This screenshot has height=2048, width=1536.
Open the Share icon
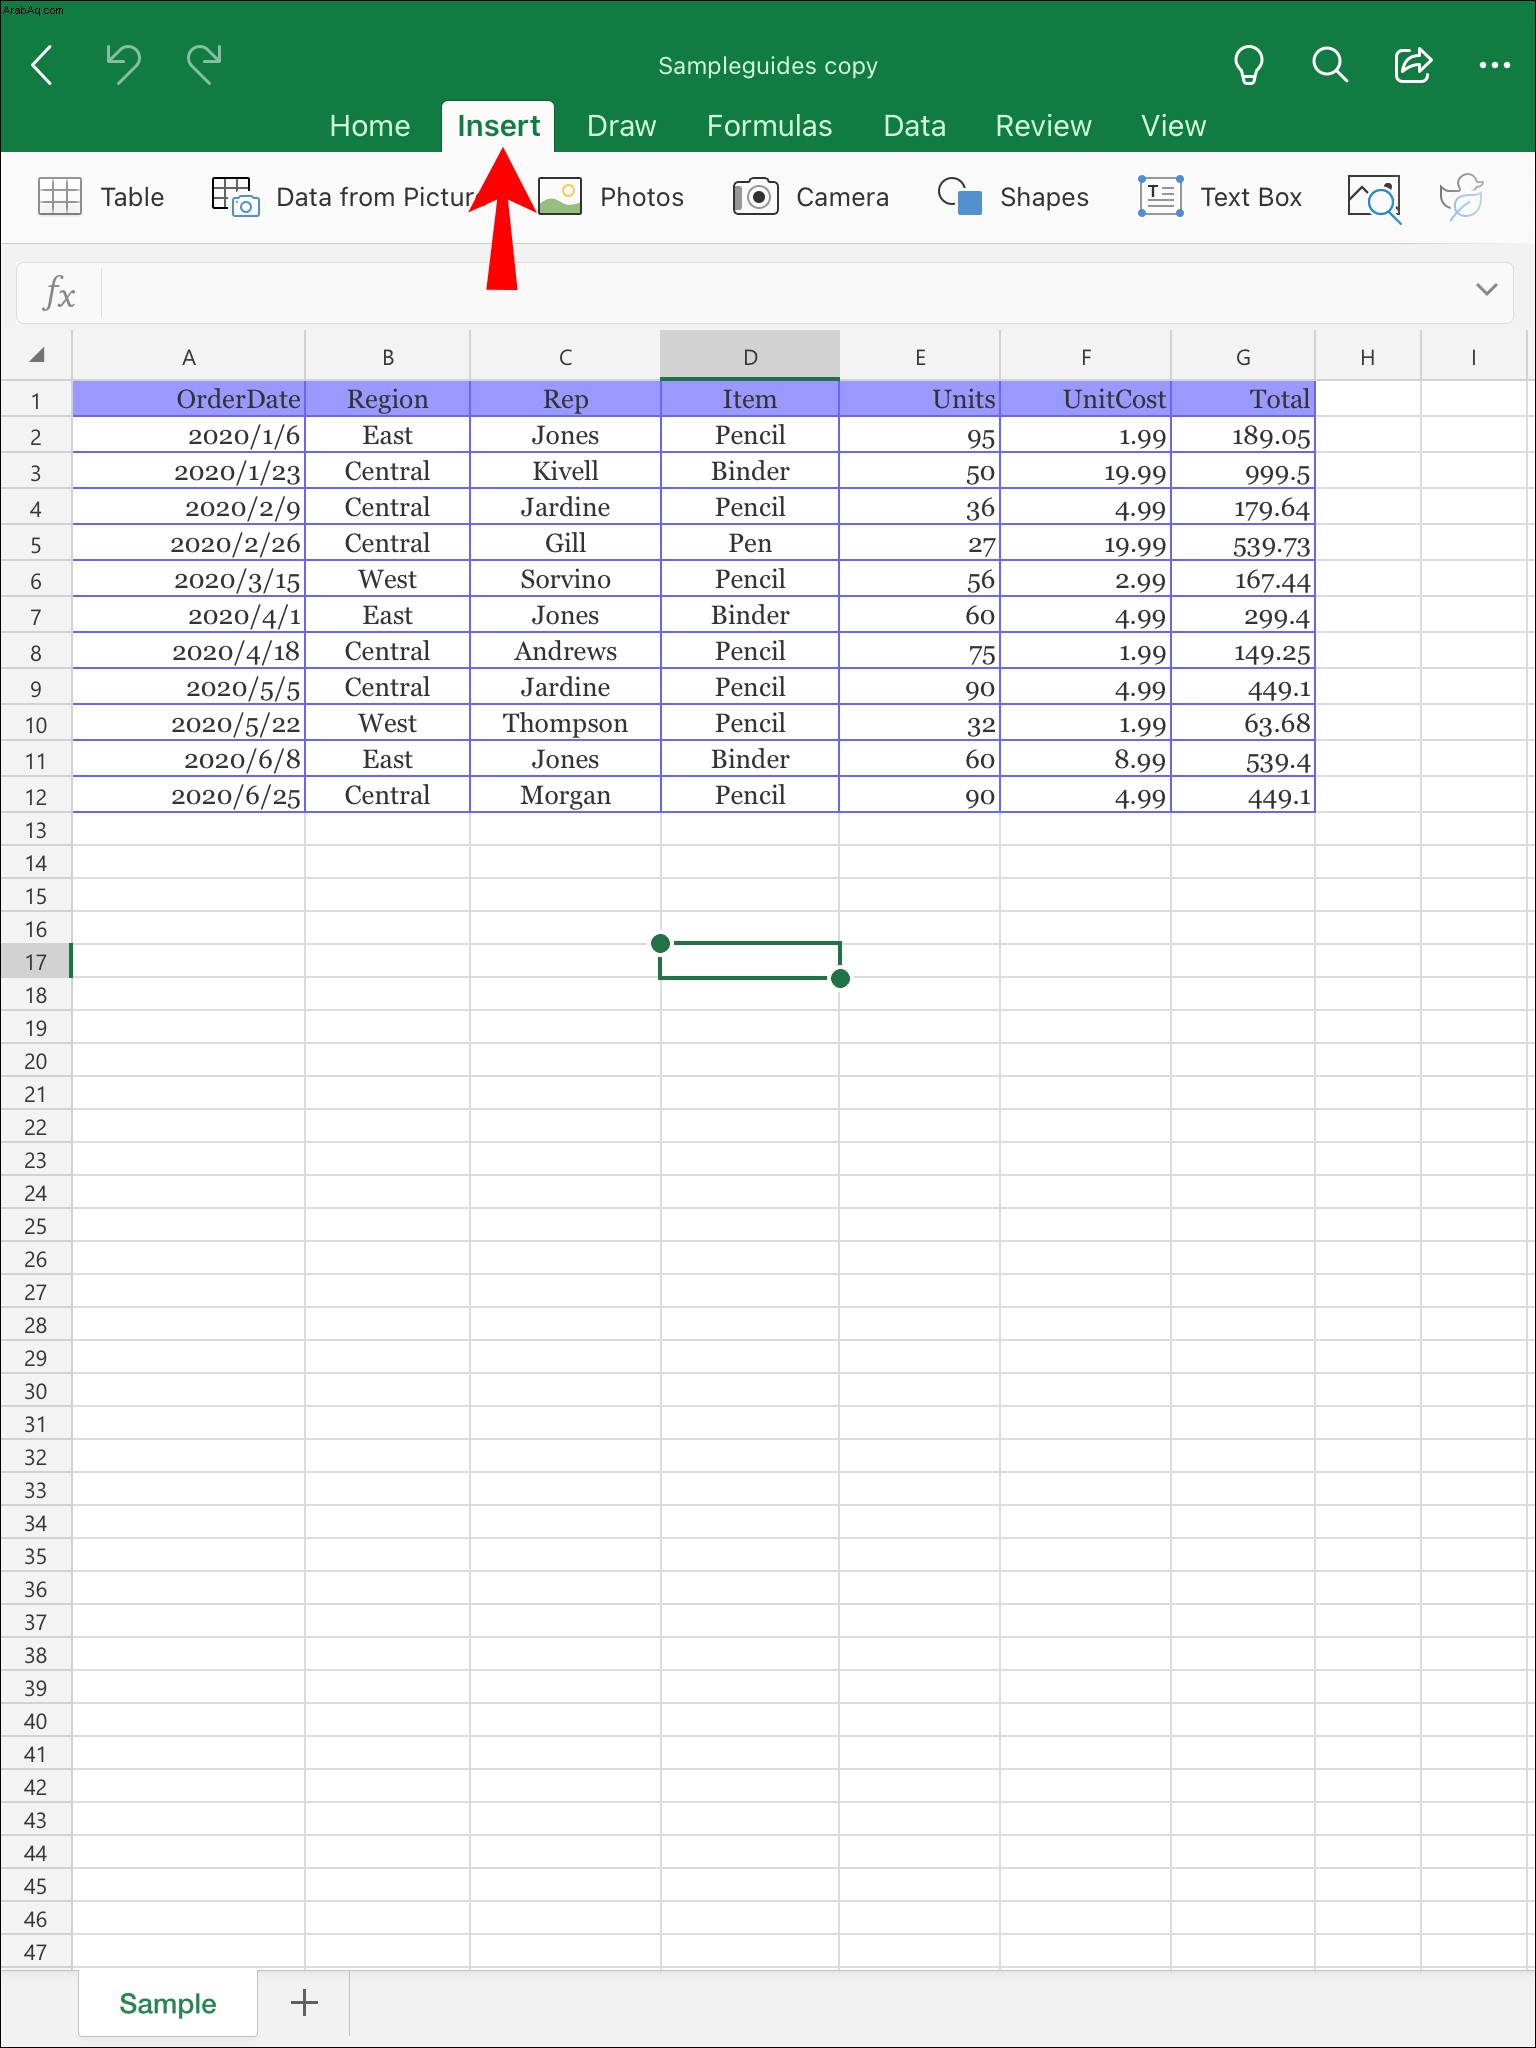[x=1413, y=66]
